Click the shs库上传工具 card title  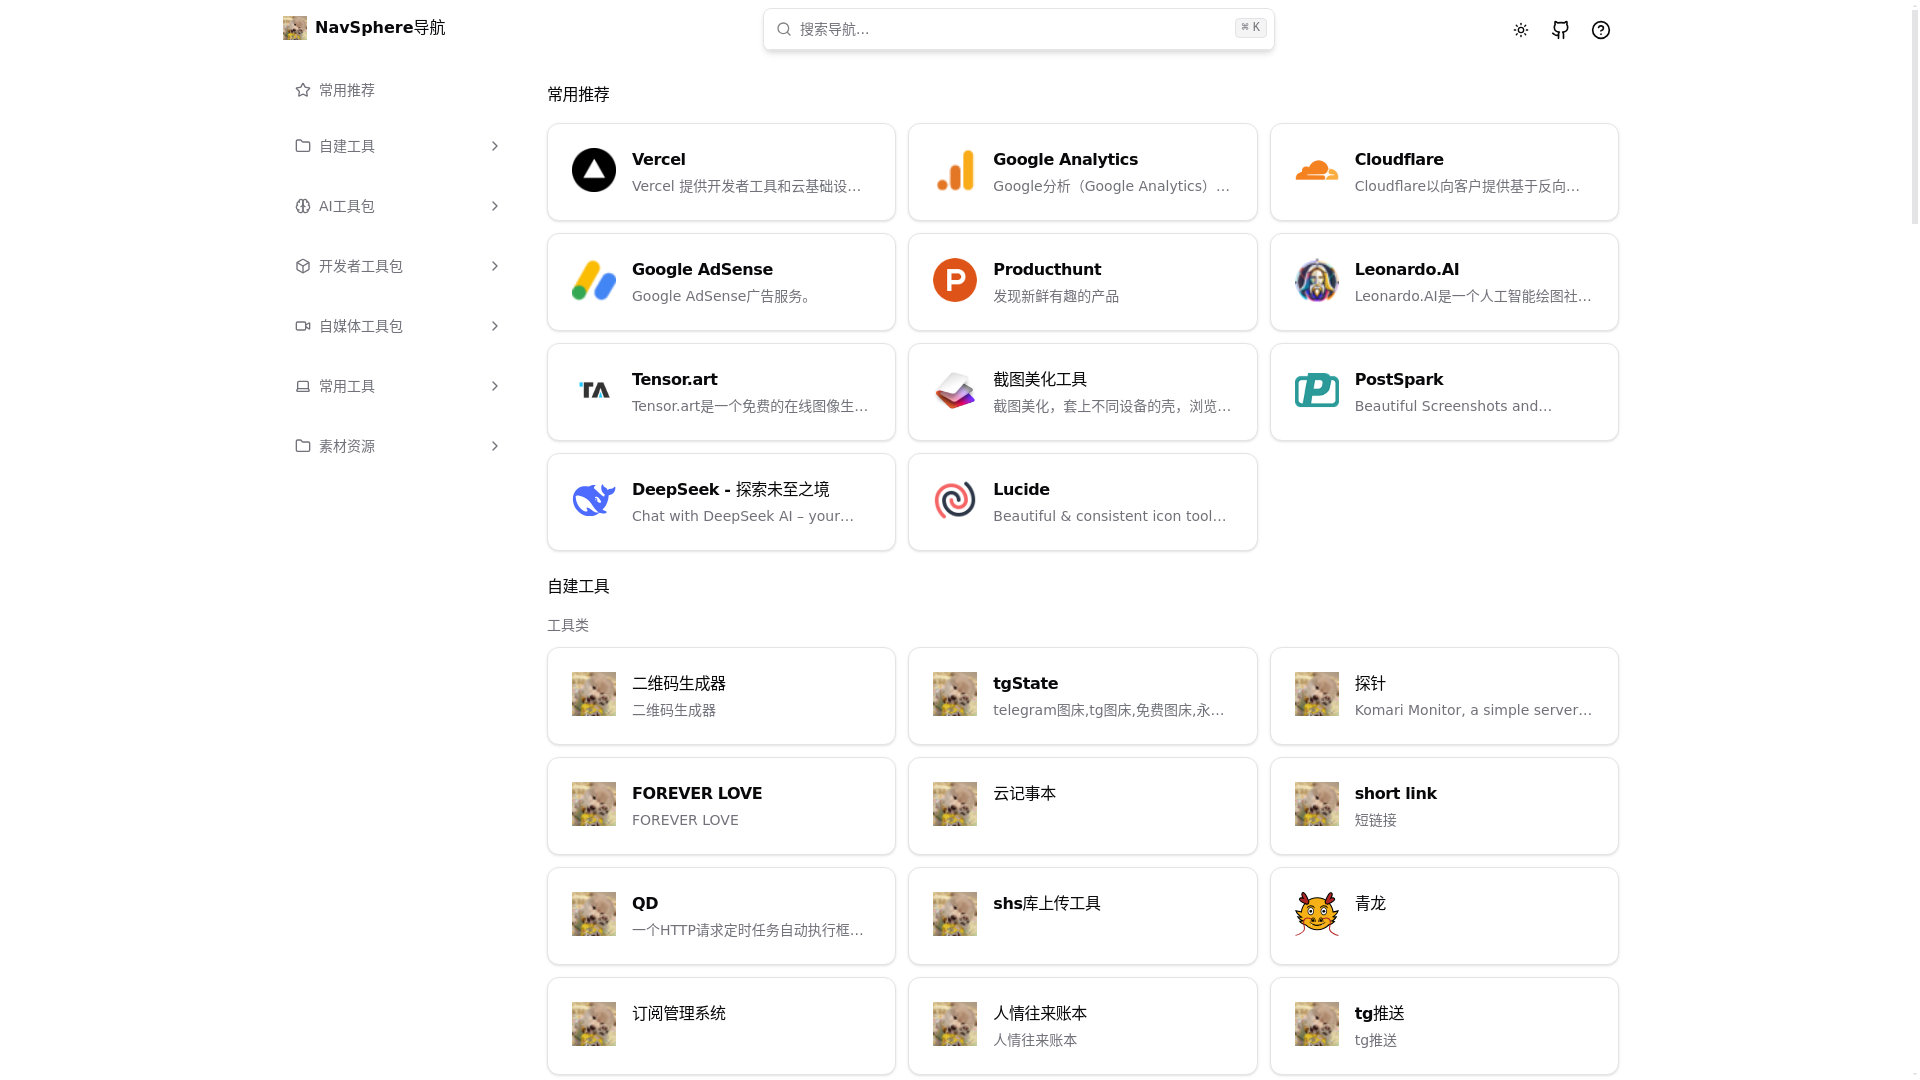pyautogui.click(x=1047, y=904)
